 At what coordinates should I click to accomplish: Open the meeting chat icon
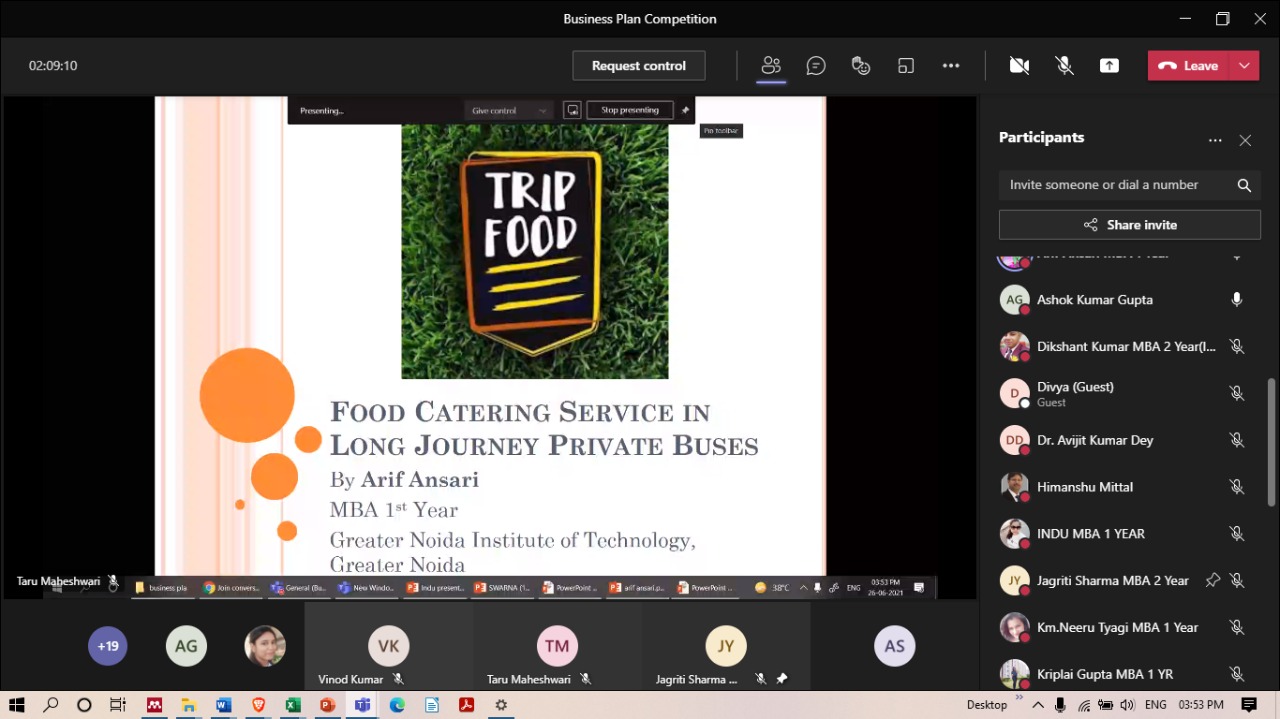(x=816, y=66)
